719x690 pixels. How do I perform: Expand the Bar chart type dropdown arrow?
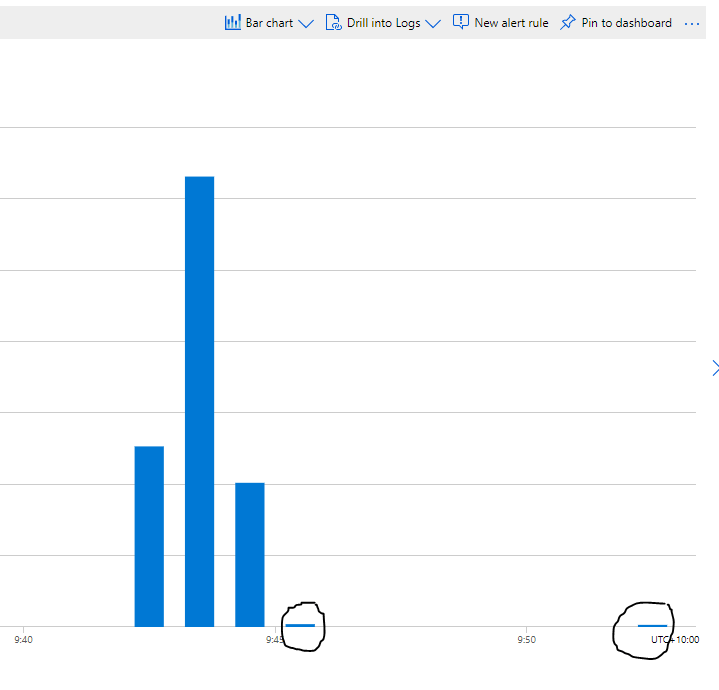pos(306,23)
